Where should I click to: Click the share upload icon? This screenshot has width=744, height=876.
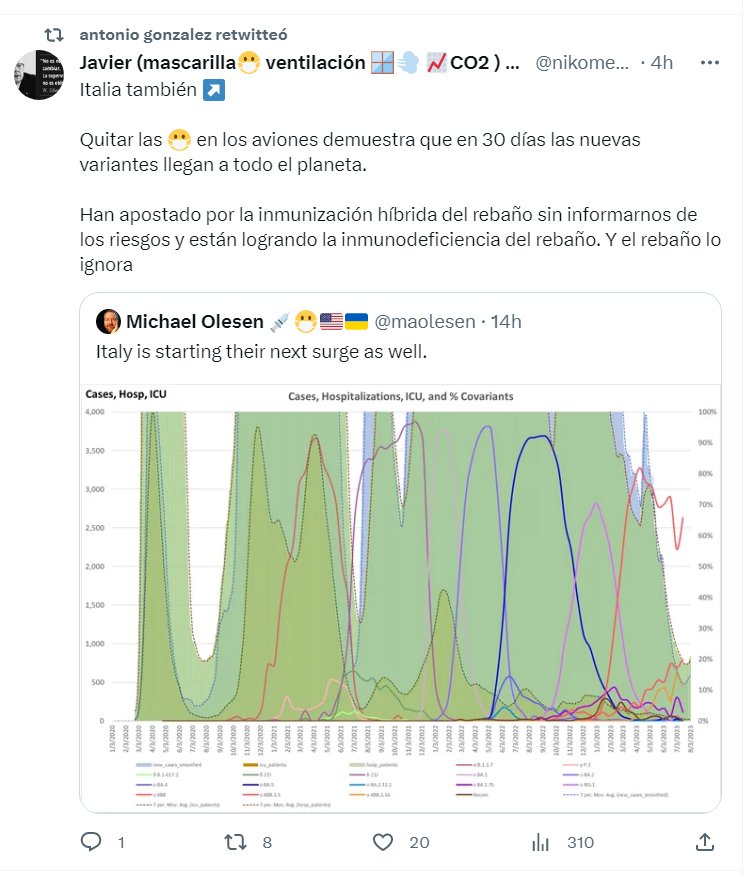point(705,842)
